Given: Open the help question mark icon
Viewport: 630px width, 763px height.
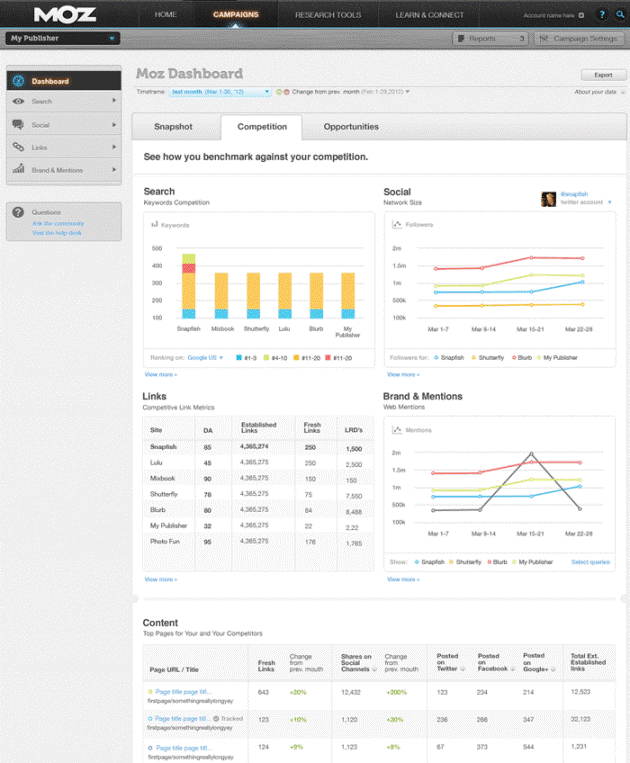Looking at the screenshot, I should pos(602,15).
